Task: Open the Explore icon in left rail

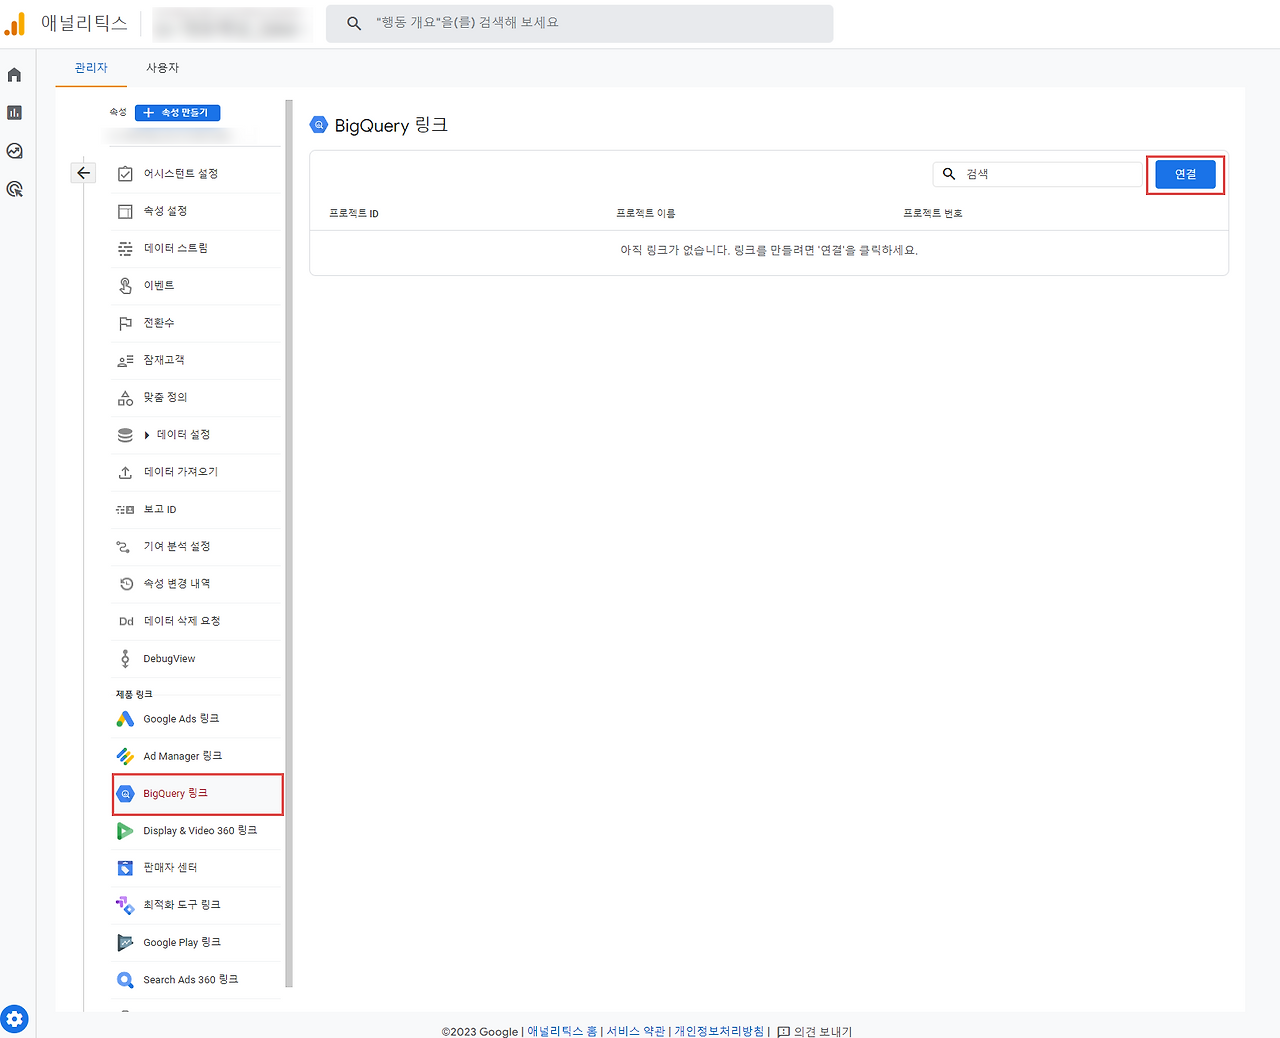Action: pyautogui.click(x=14, y=151)
